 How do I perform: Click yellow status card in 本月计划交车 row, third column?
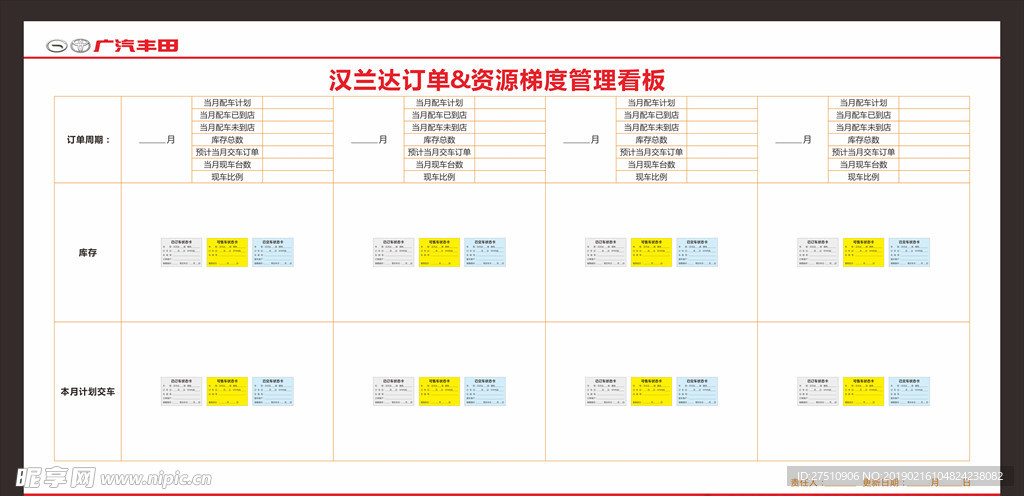[x=651, y=391]
